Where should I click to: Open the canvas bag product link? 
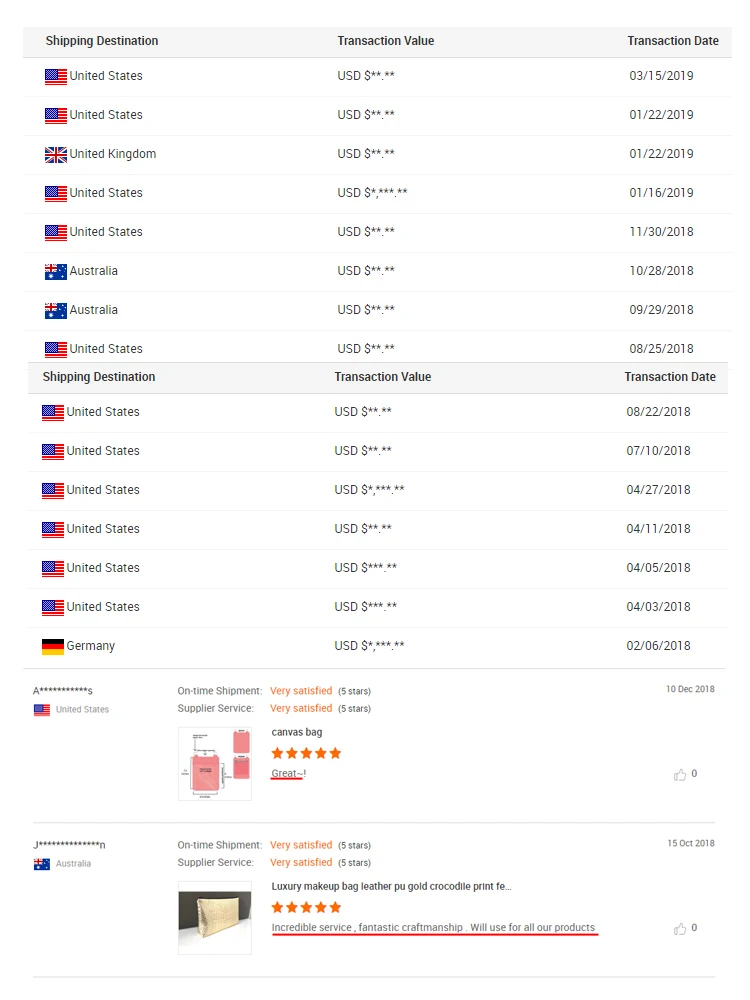point(297,732)
